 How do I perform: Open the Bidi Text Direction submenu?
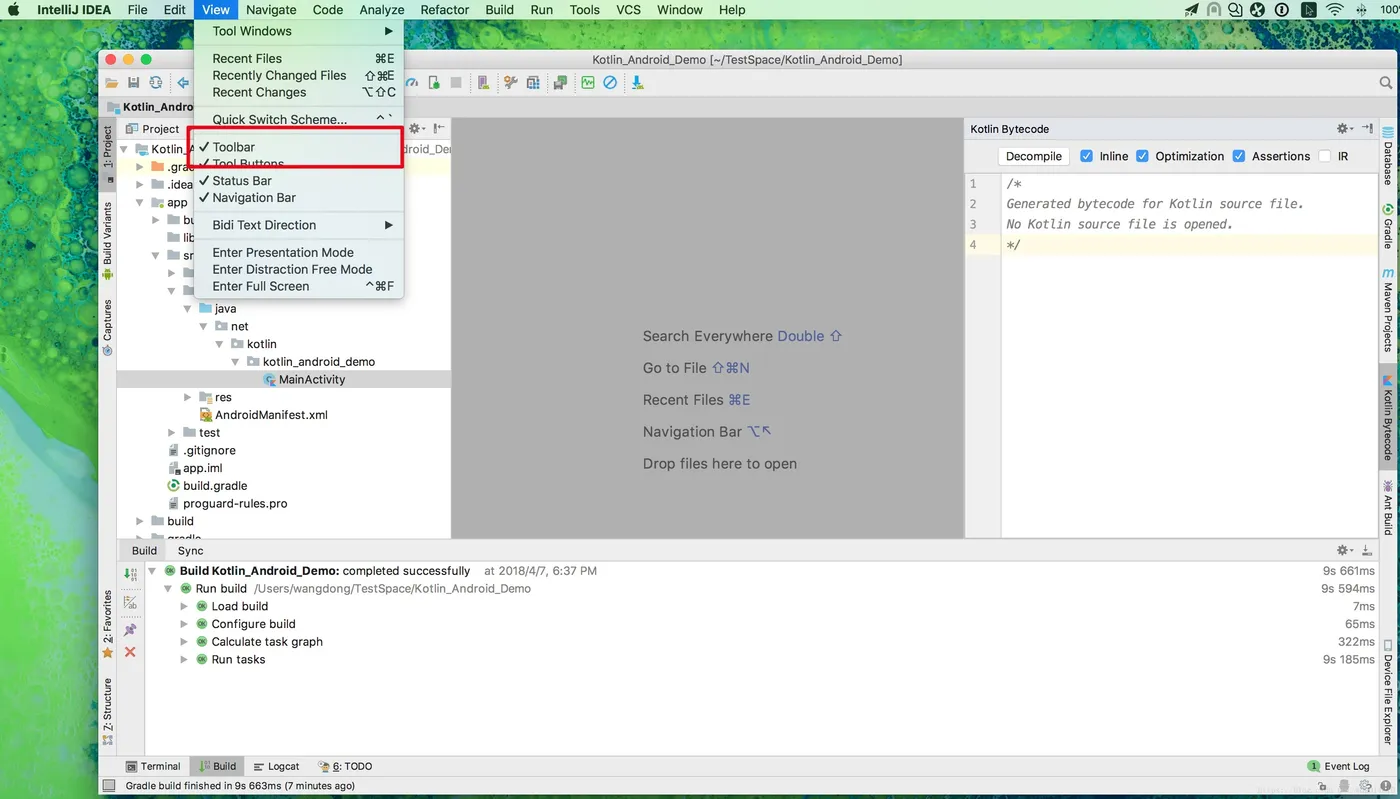tap(298, 225)
